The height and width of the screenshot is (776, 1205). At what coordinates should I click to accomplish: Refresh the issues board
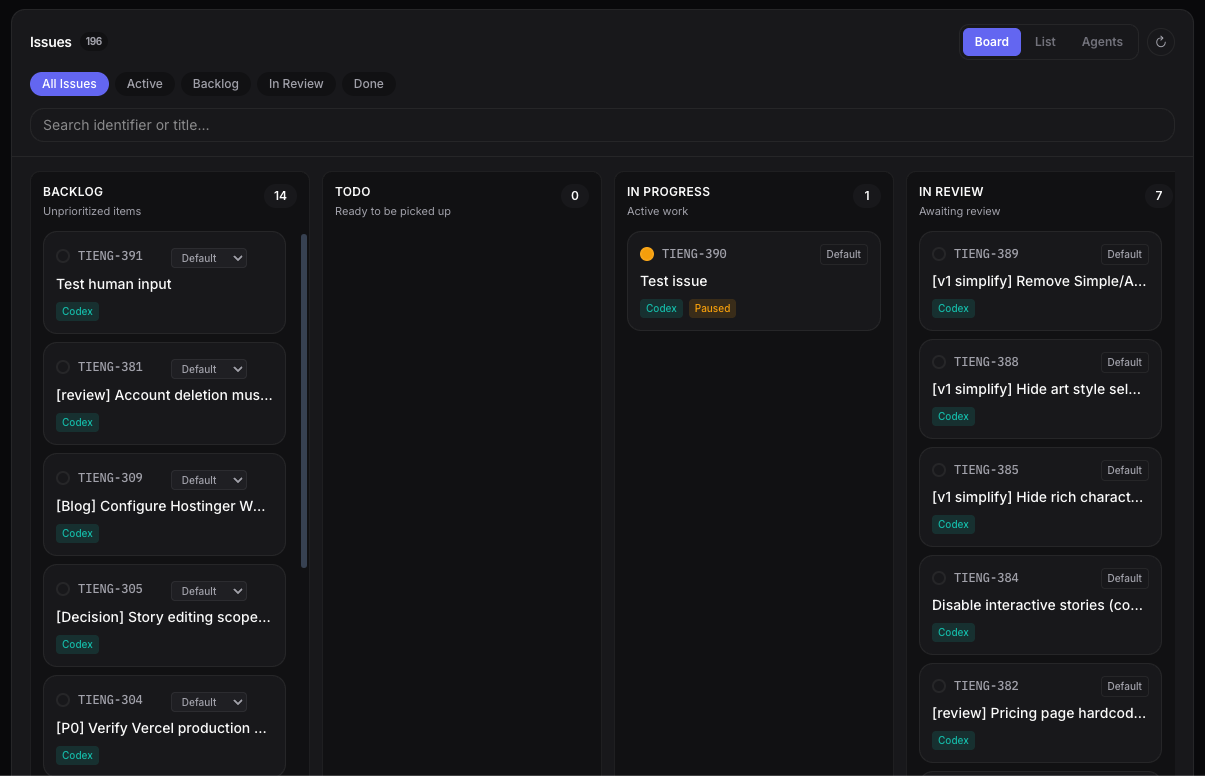click(x=1160, y=41)
